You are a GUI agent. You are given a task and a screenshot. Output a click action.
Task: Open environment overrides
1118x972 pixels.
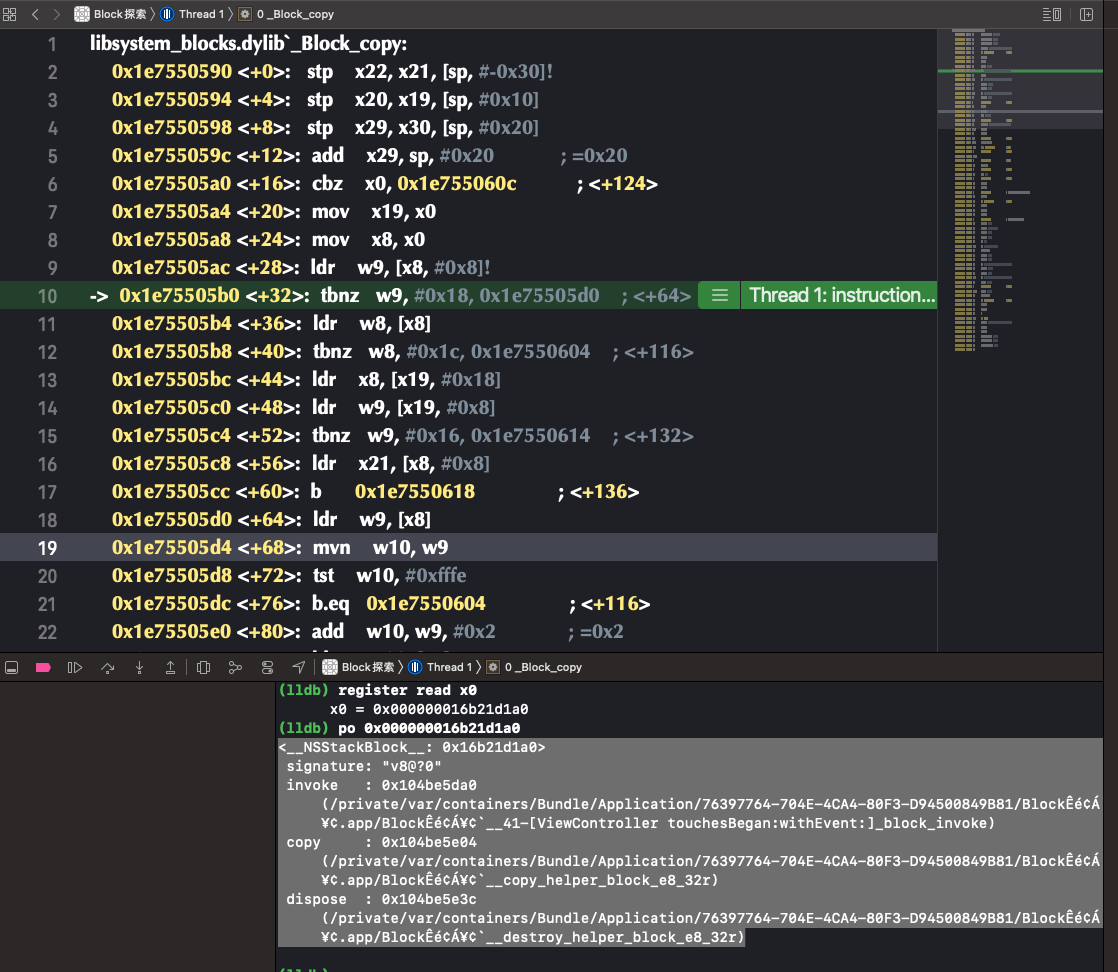point(267,667)
